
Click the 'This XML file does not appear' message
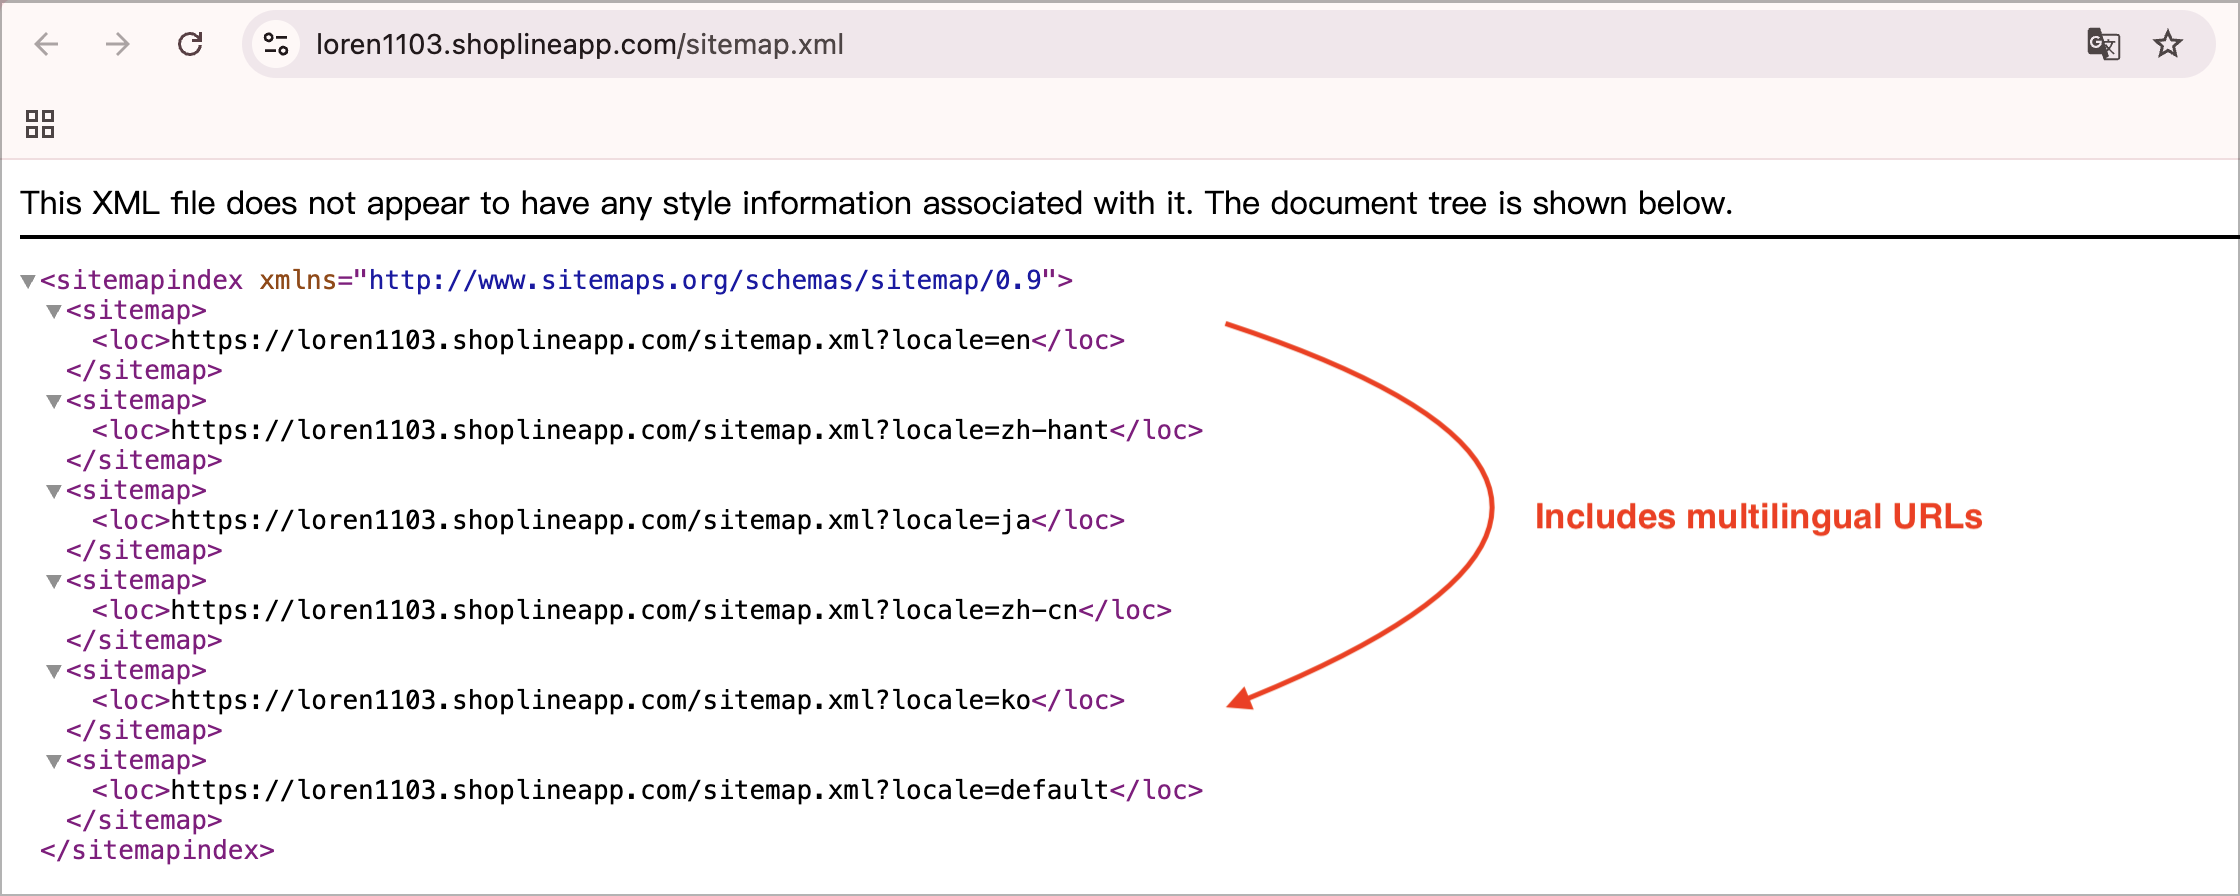pos(876,203)
